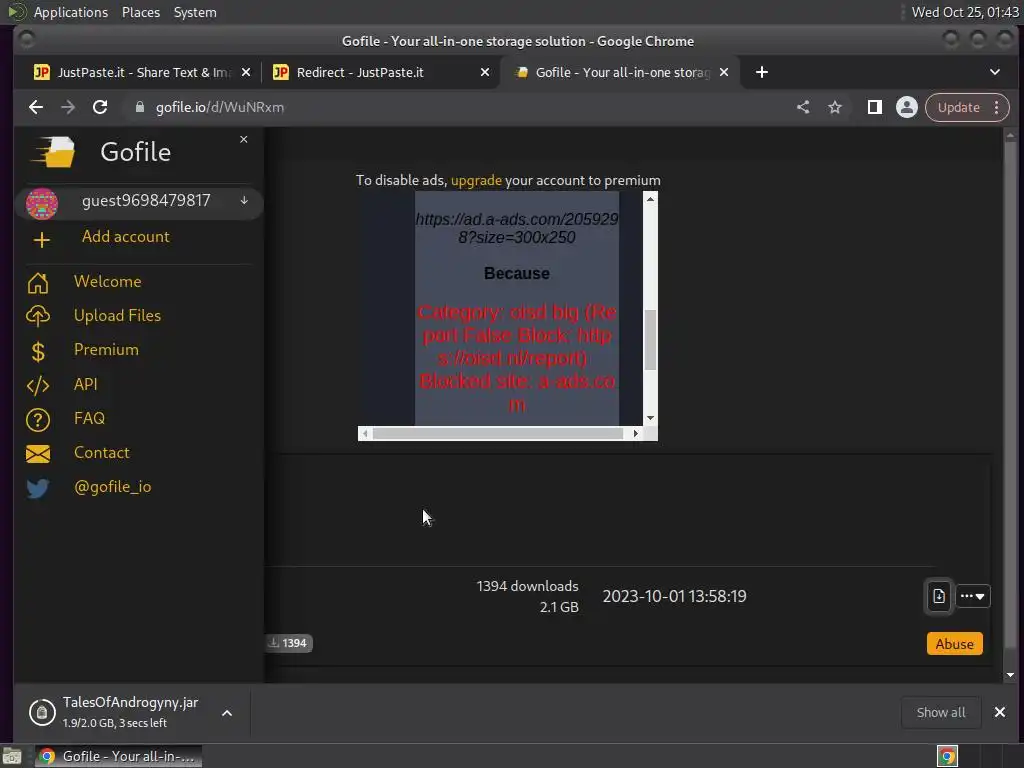Click the 1394 downloads text

pyautogui.click(x=527, y=586)
